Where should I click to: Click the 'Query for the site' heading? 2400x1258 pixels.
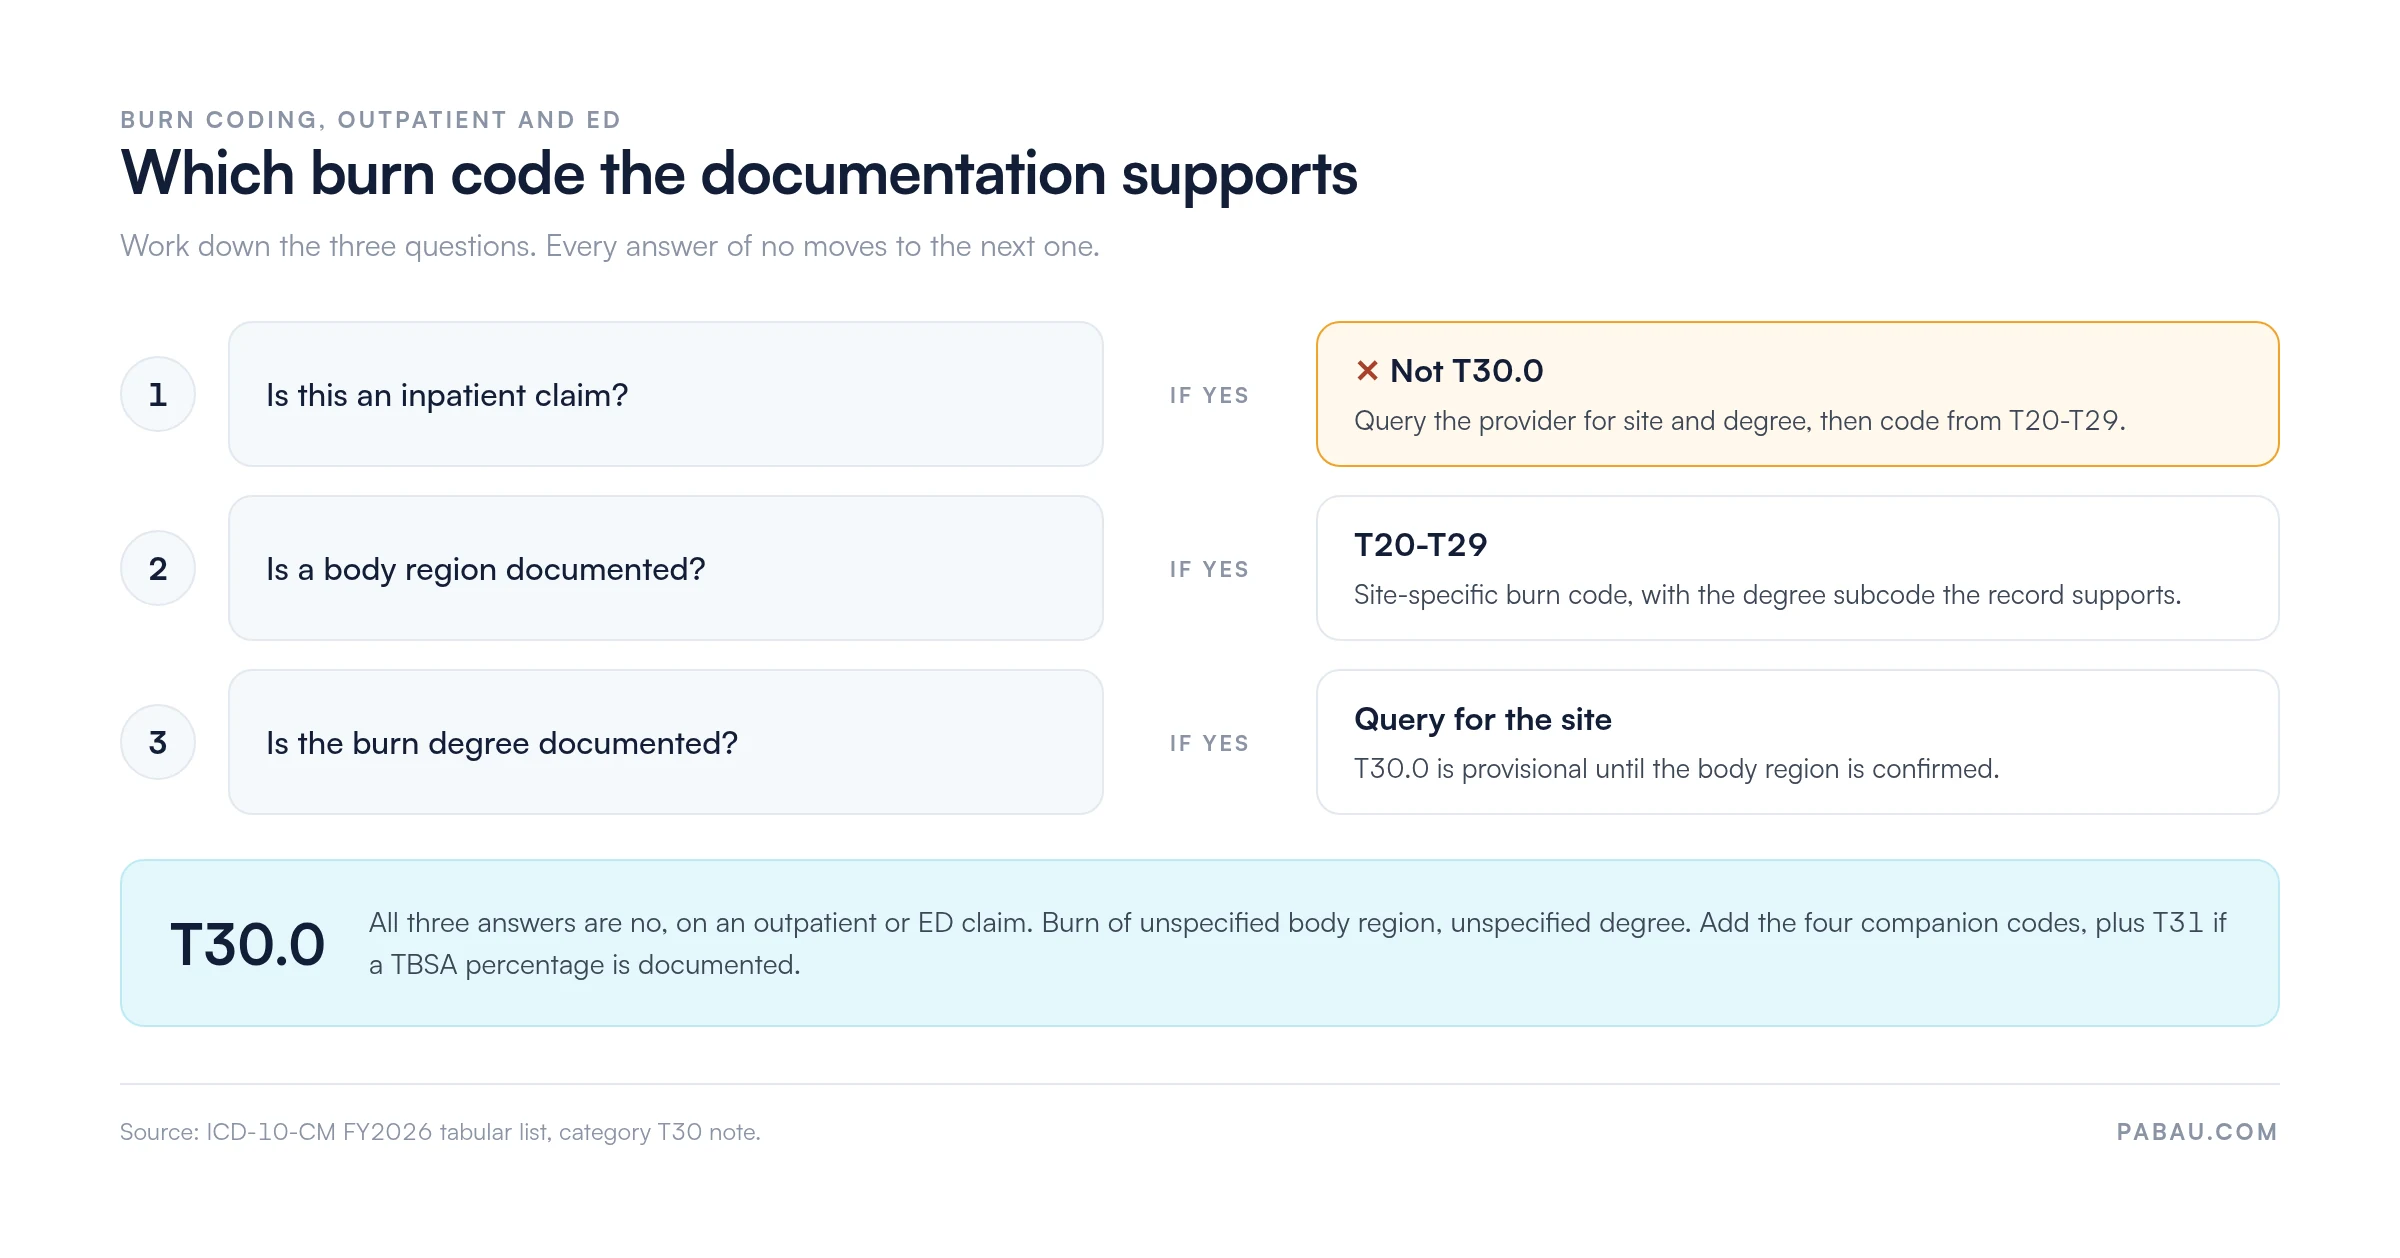pyautogui.click(x=1483, y=719)
